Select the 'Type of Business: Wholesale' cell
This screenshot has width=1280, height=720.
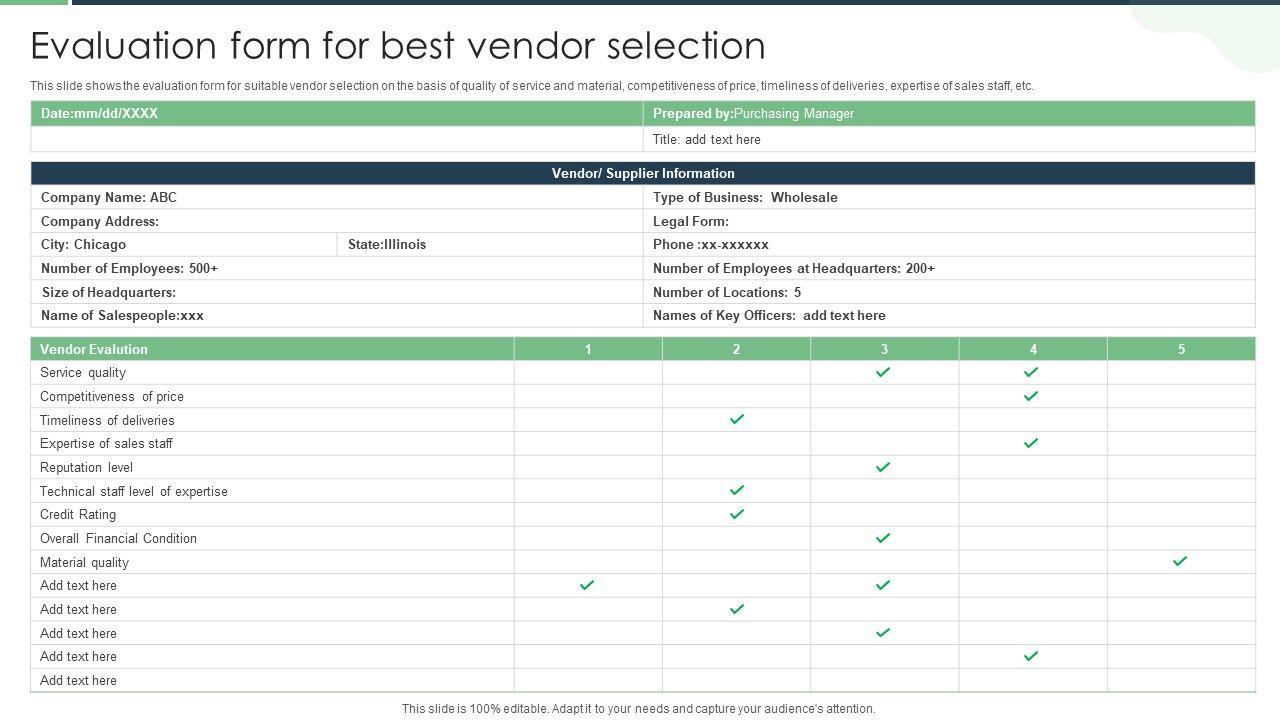pos(949,197)
